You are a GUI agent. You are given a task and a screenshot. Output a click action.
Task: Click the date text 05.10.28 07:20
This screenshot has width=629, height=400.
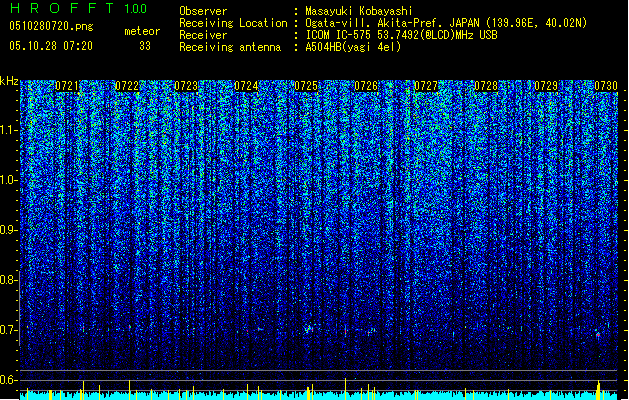click(51, 46)
